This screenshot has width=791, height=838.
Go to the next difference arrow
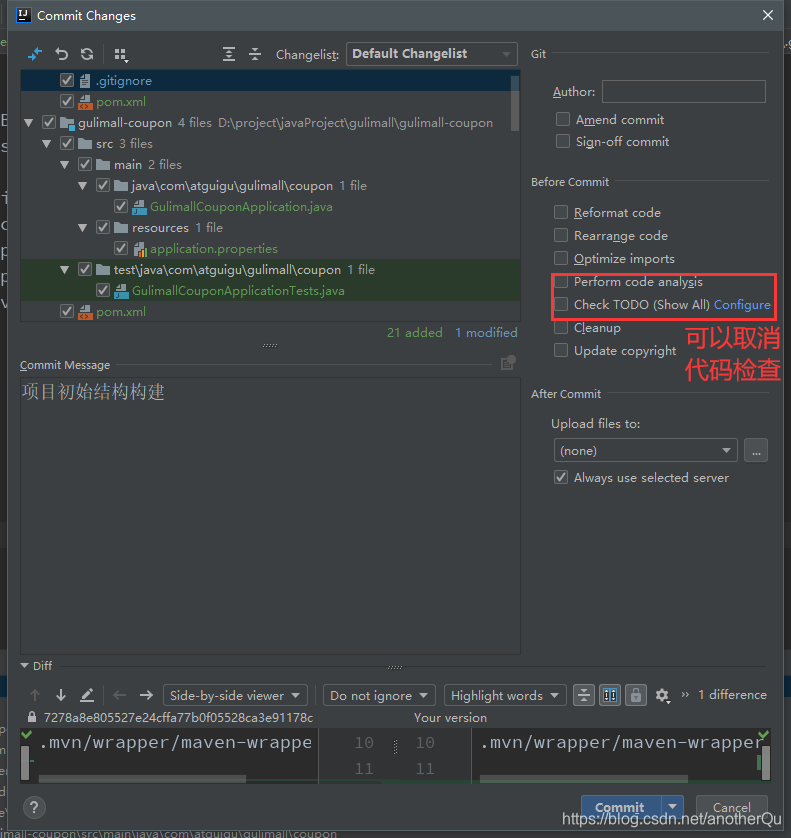(x=61, y=695)
